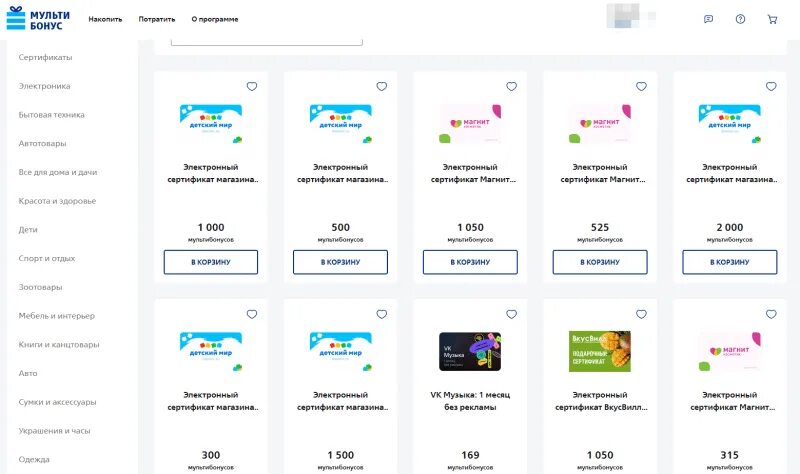Add 500 Детский мир certificate to cart
The width and height of the screenshot is (800, 474).
coord(340,262)
